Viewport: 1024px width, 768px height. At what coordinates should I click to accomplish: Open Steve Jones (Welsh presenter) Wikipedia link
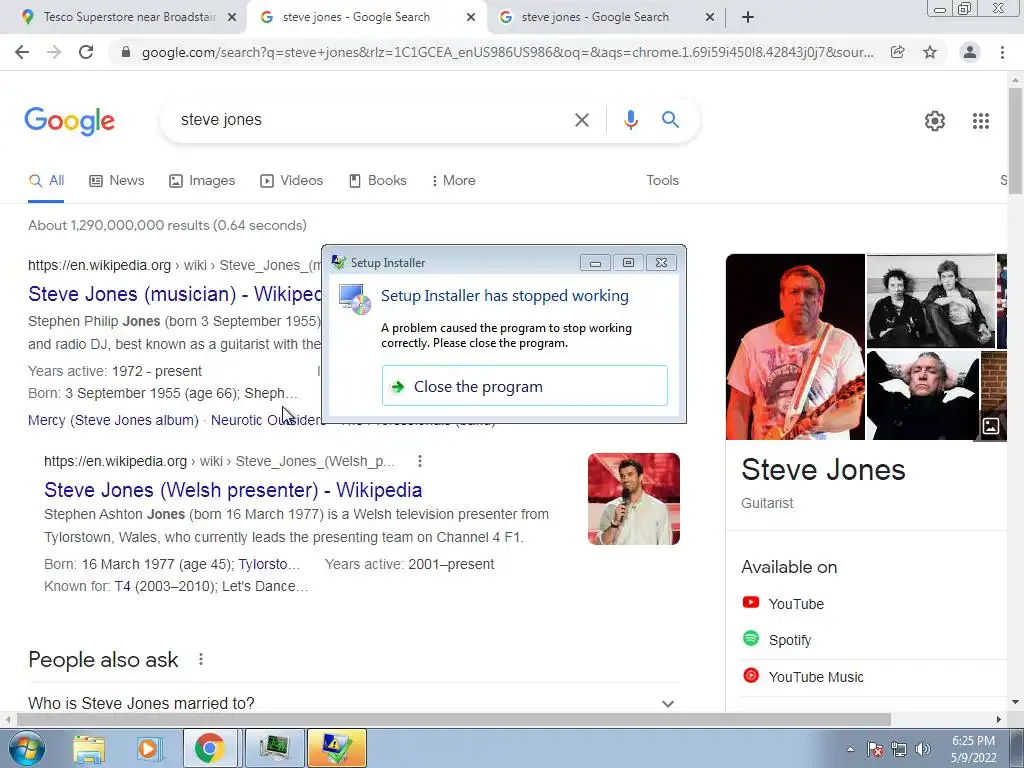[x=233, y=490]
